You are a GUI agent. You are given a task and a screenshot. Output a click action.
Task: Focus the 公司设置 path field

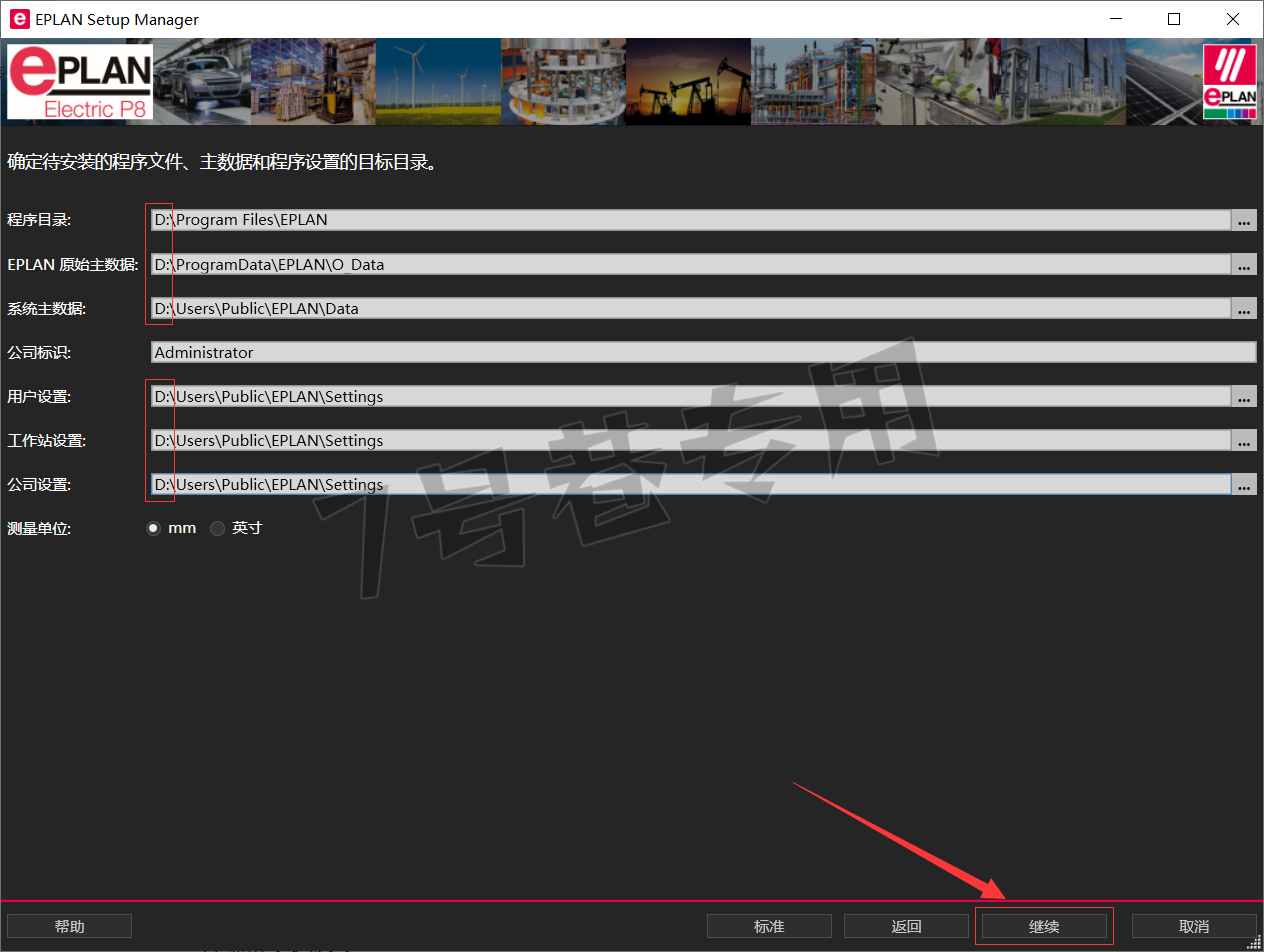(x=690, y=484)
